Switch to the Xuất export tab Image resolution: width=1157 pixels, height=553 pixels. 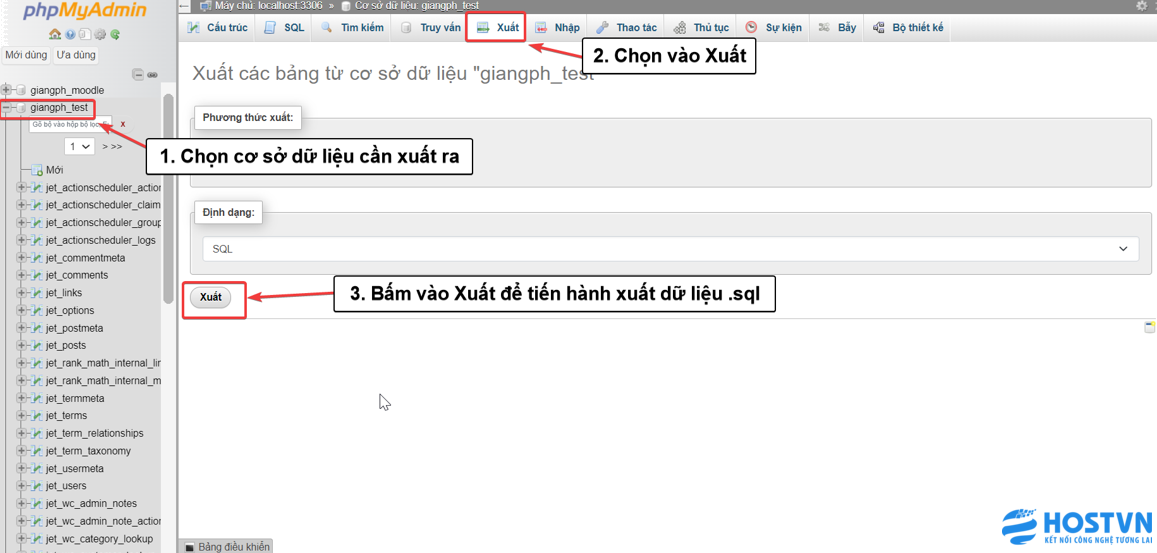[498, 28]
